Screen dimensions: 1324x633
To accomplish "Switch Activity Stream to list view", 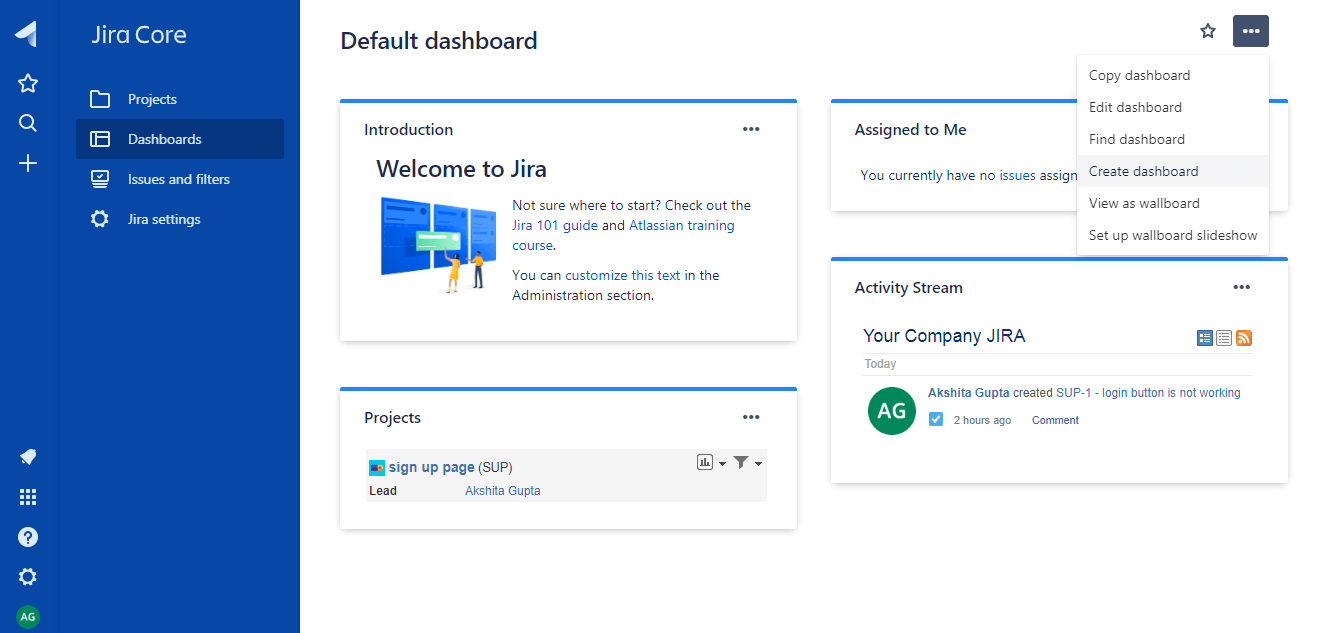I will tap(1224, 338).
